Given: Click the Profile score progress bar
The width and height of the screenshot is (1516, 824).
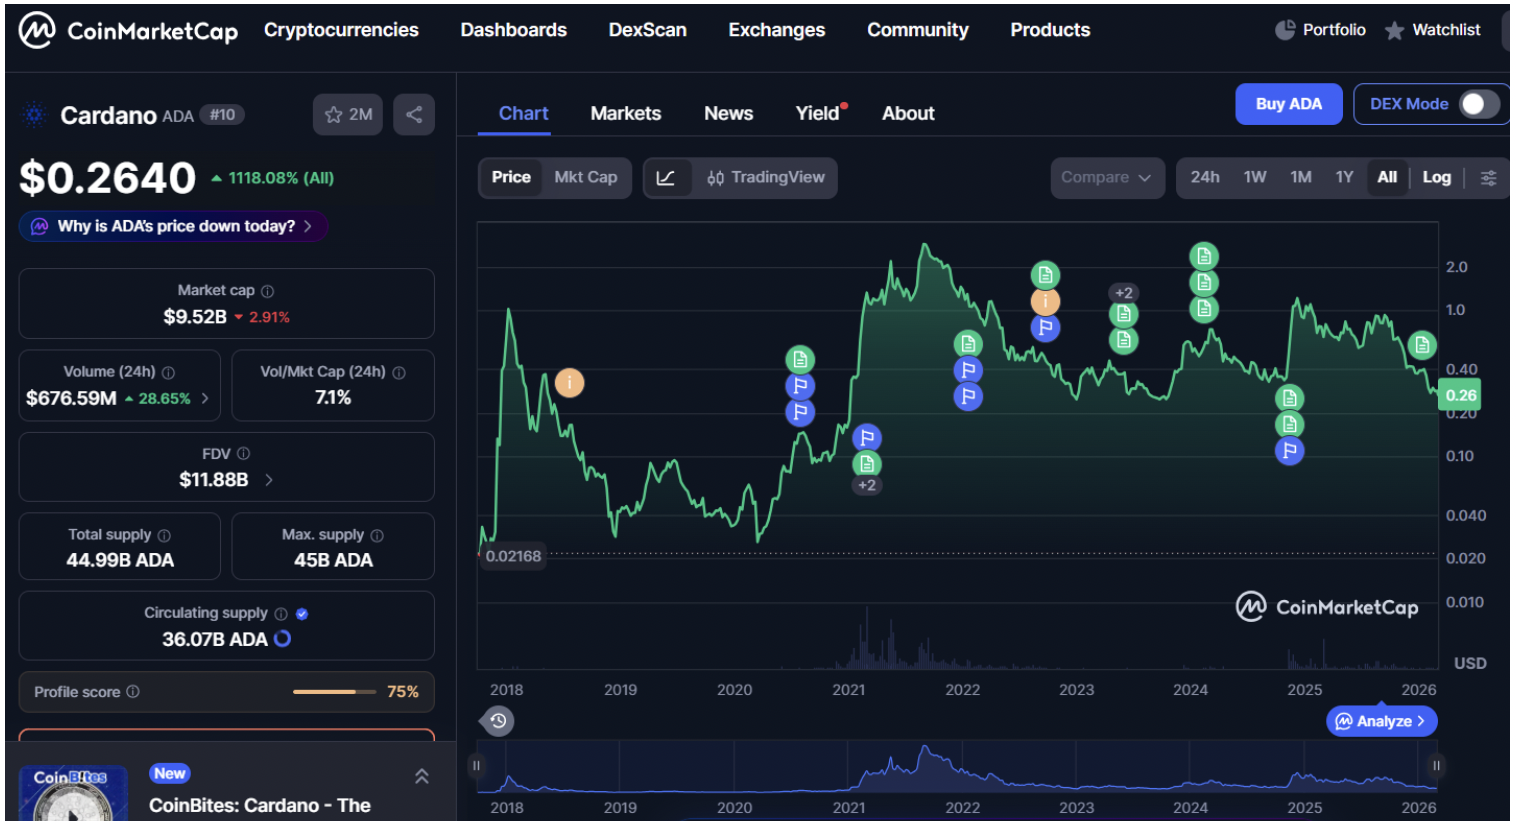Looking at the screenshot, I should coord(334,691).
